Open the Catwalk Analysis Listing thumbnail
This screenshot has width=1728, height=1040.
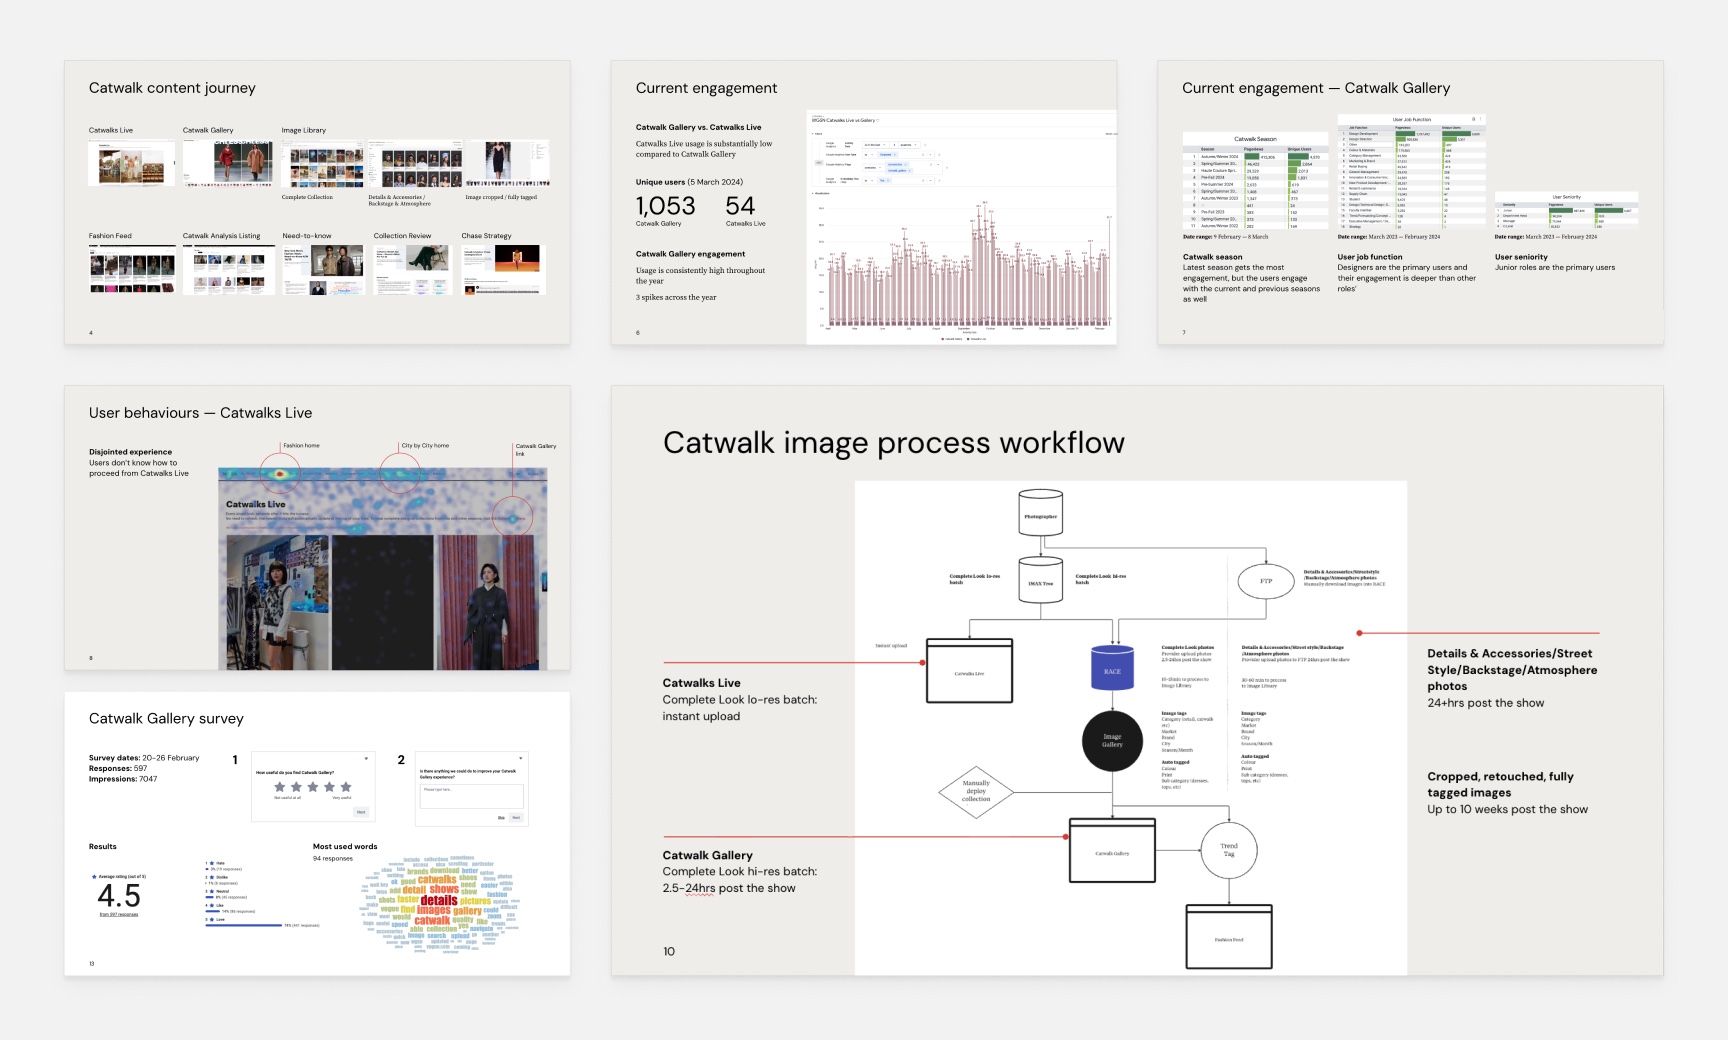228,269
